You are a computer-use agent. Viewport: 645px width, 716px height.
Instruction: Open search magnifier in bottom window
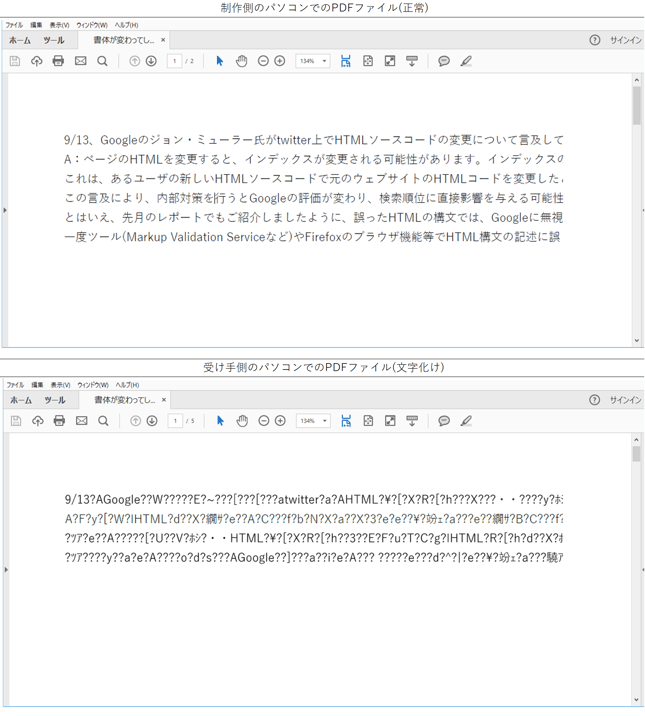(x=103, y=421)
